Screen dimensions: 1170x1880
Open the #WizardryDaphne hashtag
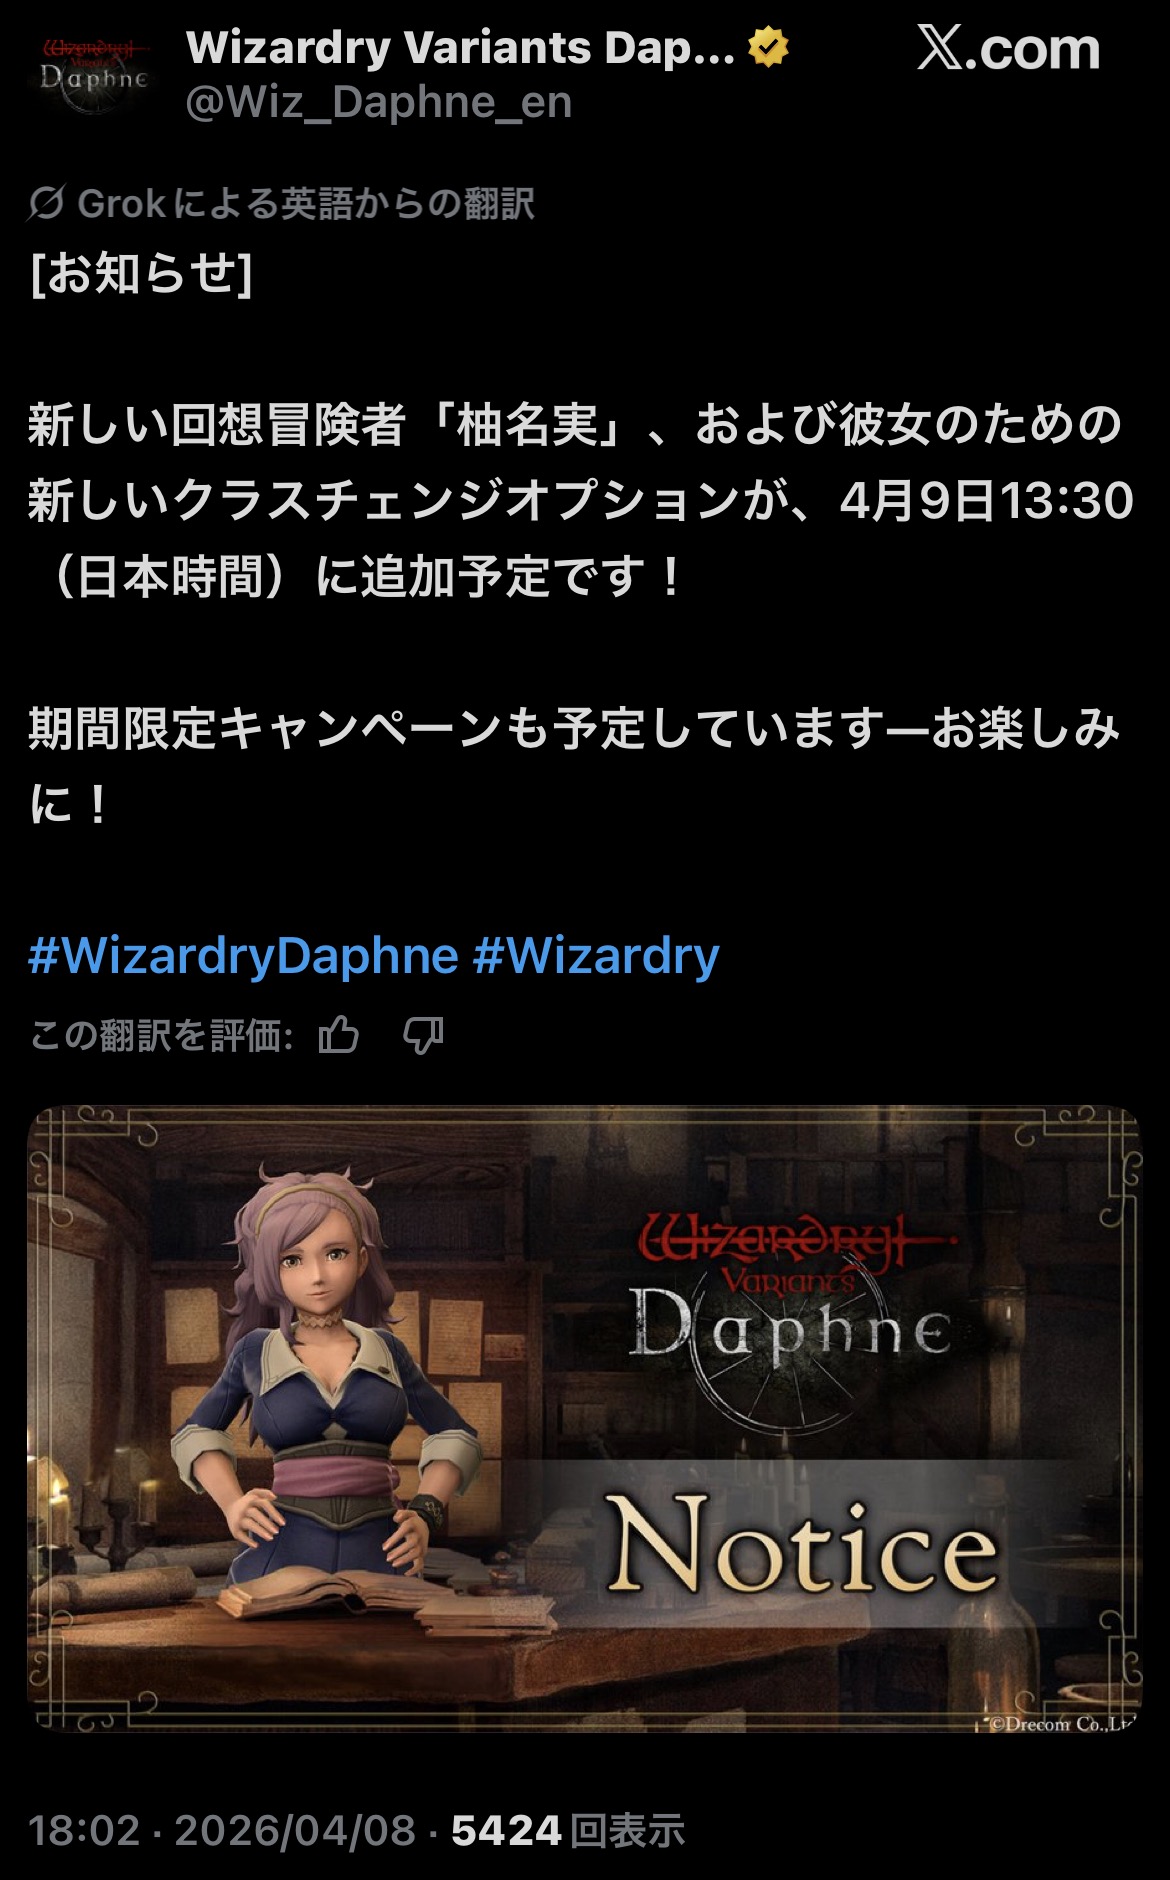(x=243, y=956)
